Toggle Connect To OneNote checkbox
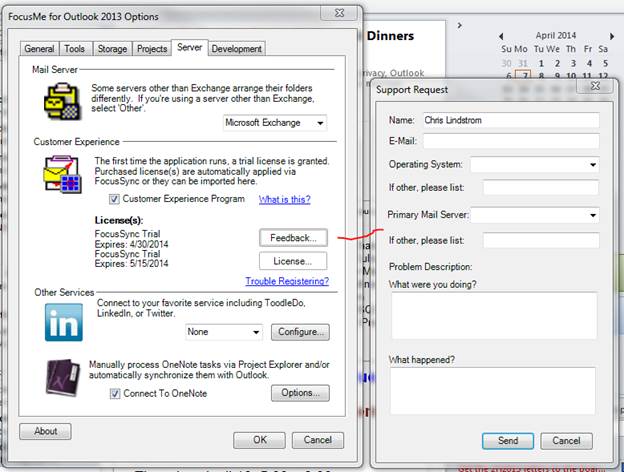Screen dimensions: 624x472 [x=115, y=394]
